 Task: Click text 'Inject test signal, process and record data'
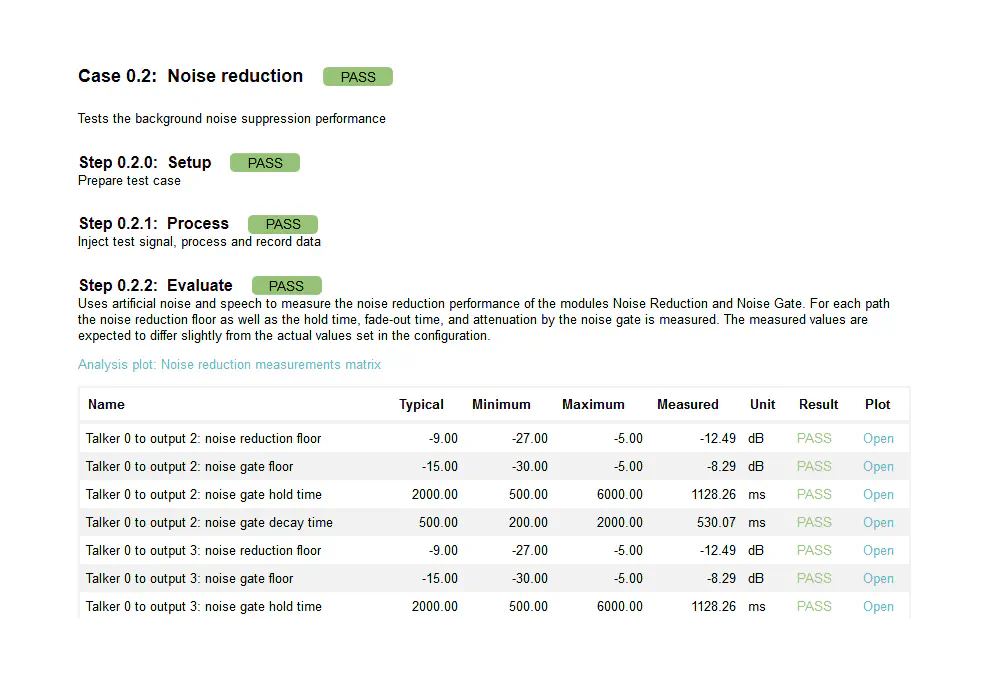pyautogui.click(x=199, y=242)
